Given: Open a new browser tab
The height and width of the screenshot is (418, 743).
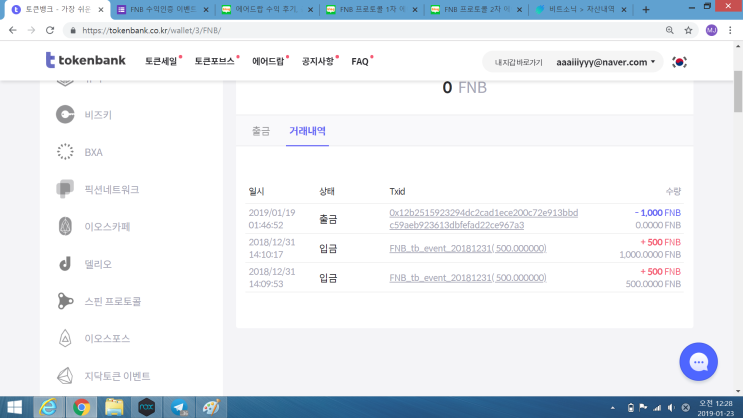Looking at the screenshot, I should [646, 9].
